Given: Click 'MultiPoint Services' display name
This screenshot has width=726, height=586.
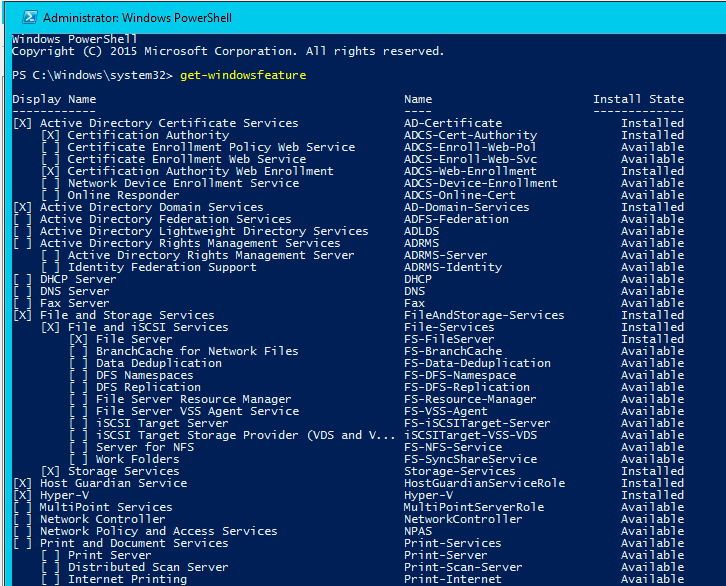Looking at the screenshot, I should 106,507.
